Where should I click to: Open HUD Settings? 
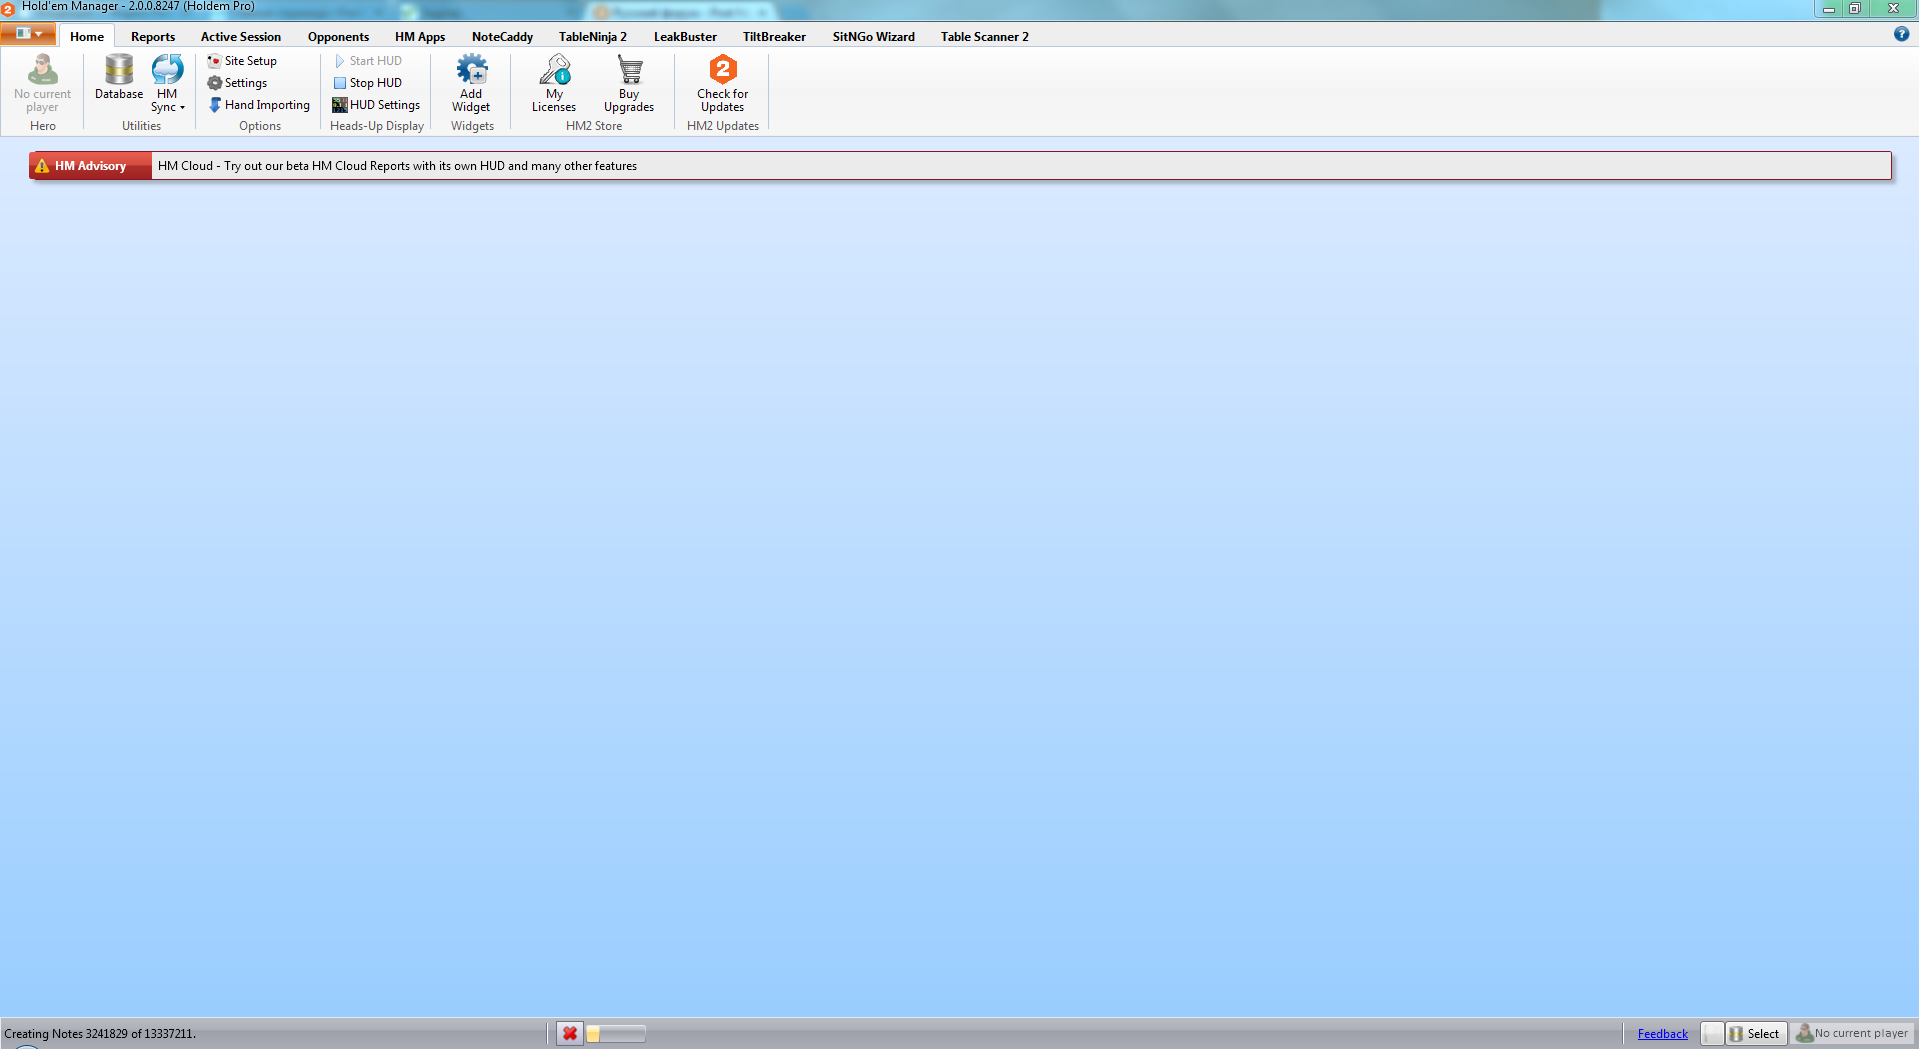click(x=376, y=105)
